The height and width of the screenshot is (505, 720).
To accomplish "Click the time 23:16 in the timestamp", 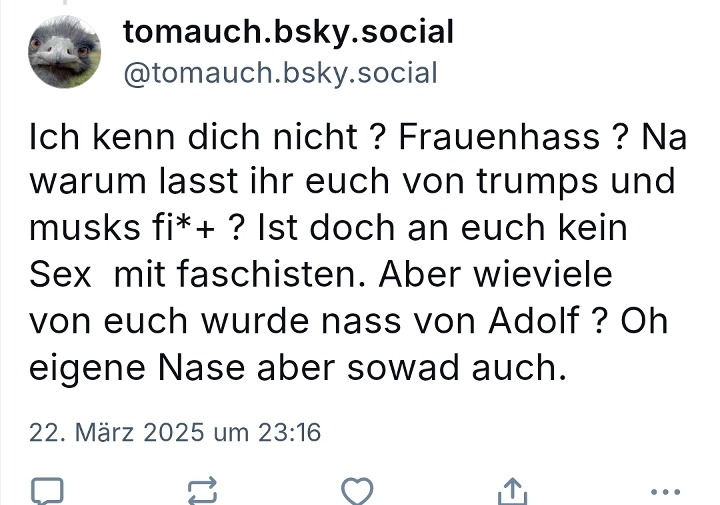I will click(291, 433).
